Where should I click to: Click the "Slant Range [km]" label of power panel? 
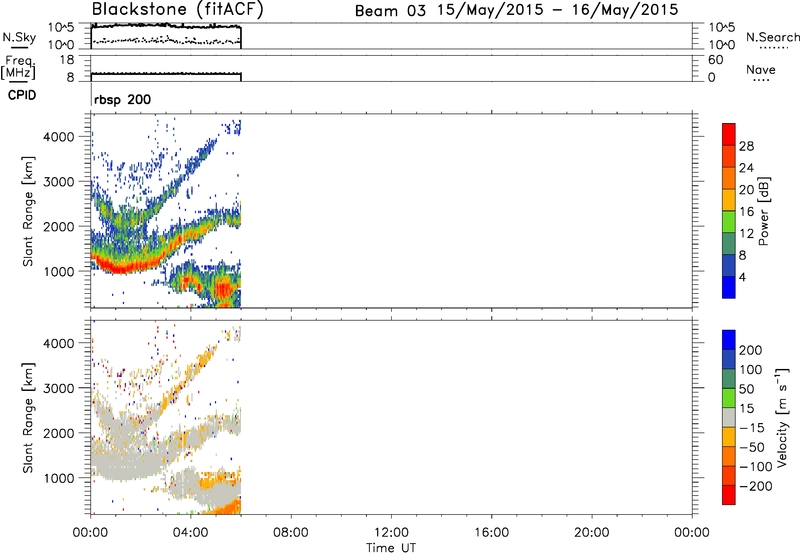[28, 211]
